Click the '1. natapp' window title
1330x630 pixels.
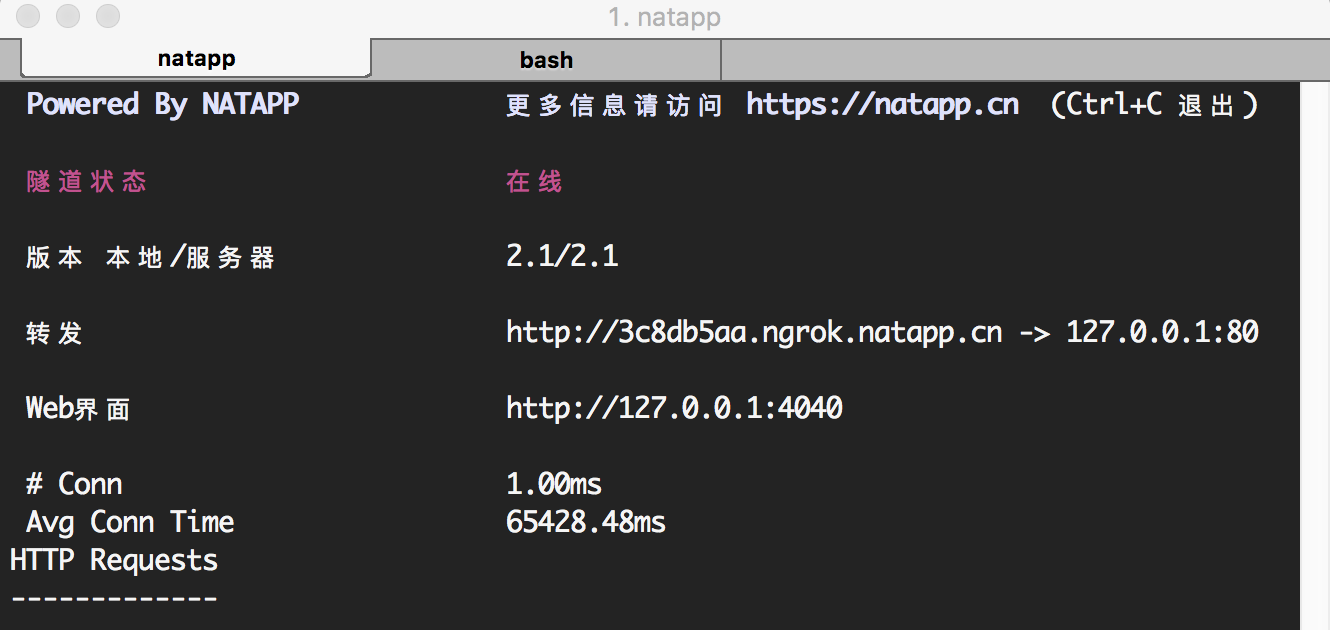[664, 17]
